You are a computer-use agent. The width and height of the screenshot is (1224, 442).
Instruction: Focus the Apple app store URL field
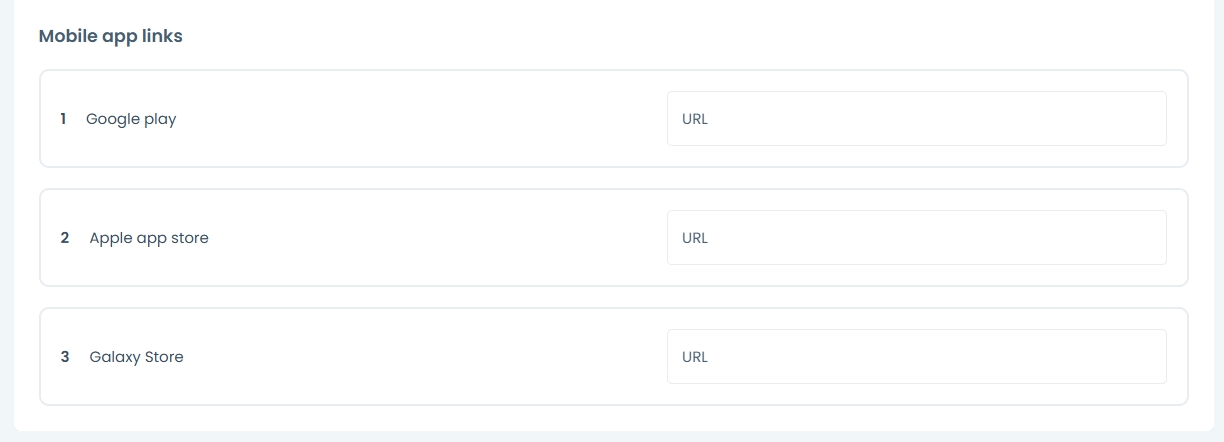(x=916, y=238)
